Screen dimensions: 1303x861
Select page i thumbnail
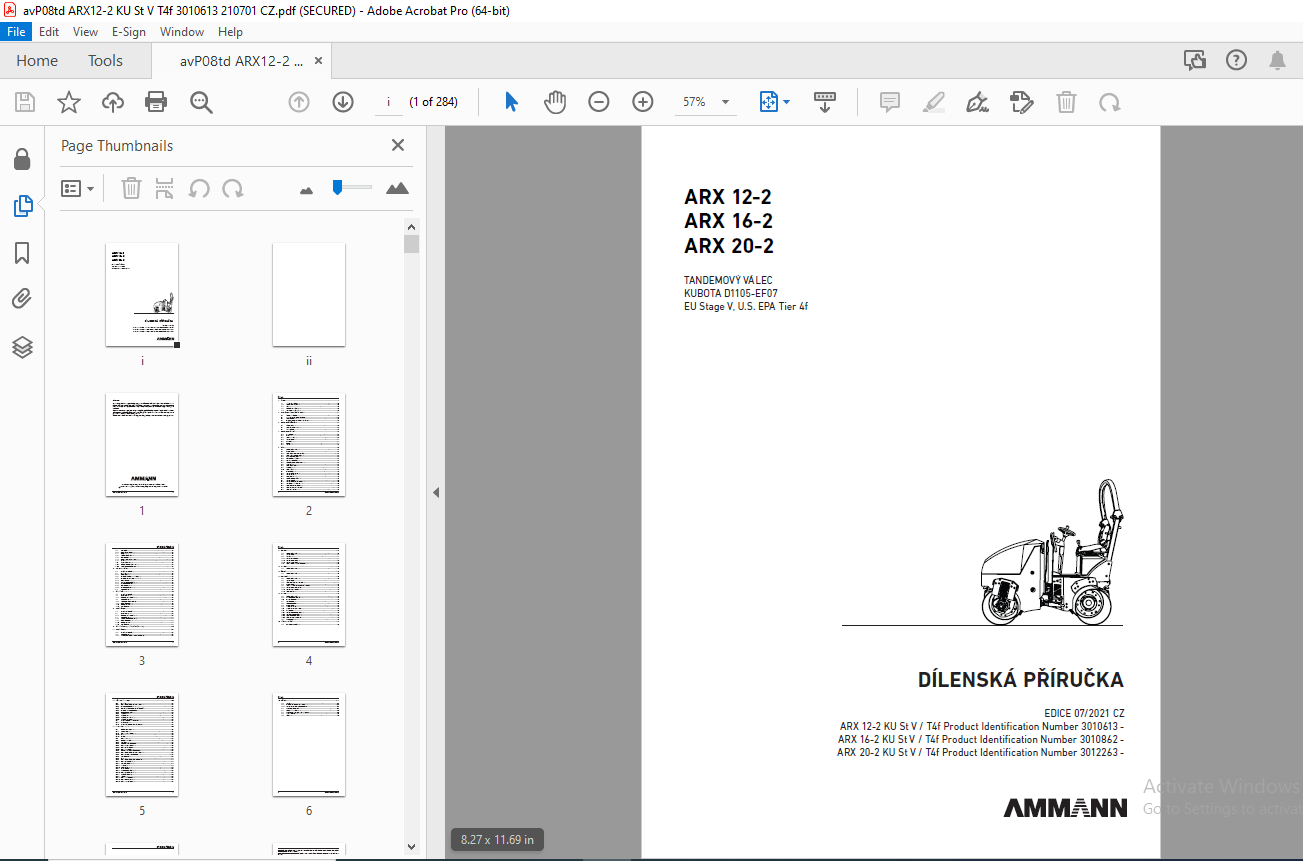pyautogui.click(x=142, y=295)
